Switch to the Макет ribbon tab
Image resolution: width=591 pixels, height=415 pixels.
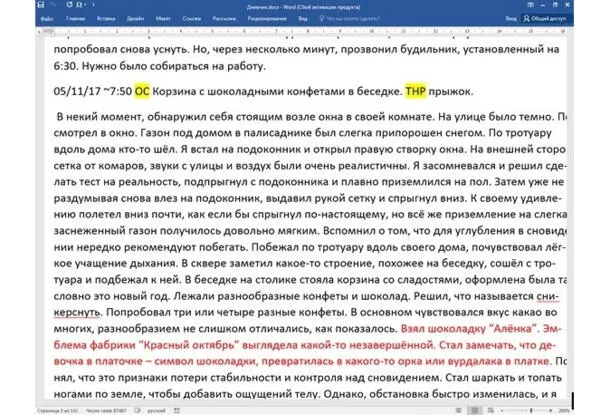coord(163,18)
